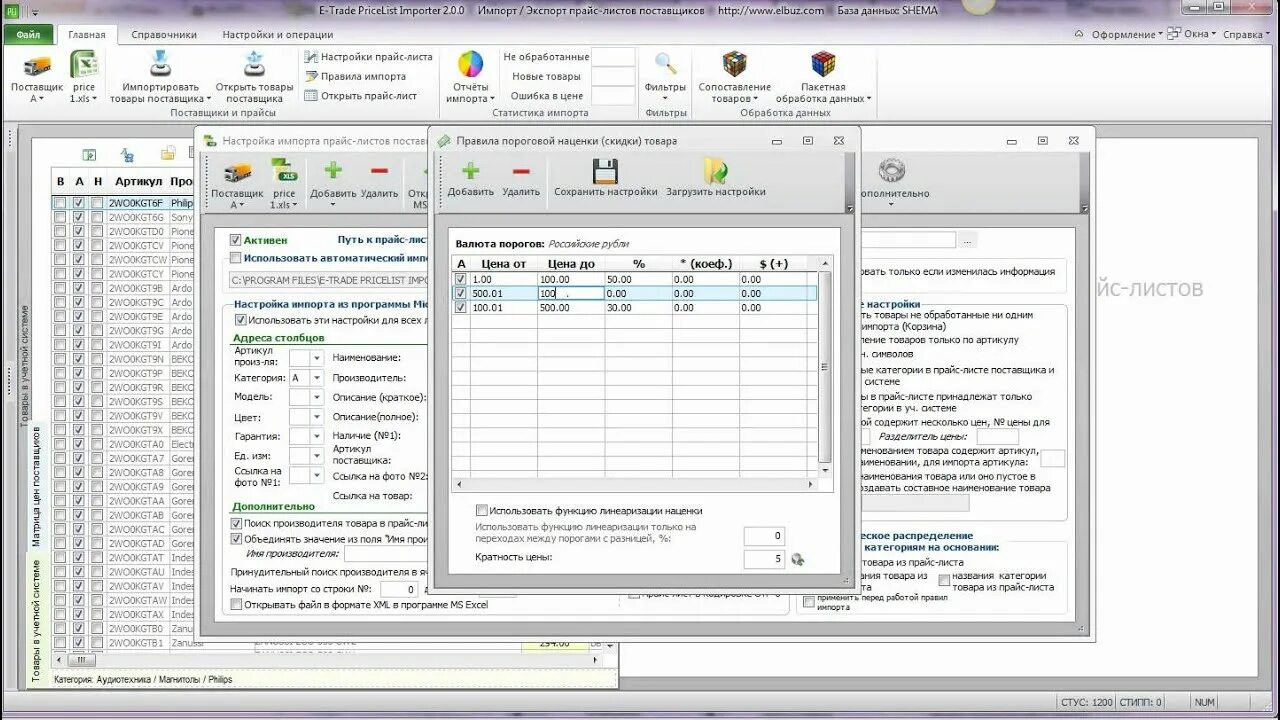Open Артикул произ-ля column dropdown
Screen dimensions: 1280x720
click(317, 358)
